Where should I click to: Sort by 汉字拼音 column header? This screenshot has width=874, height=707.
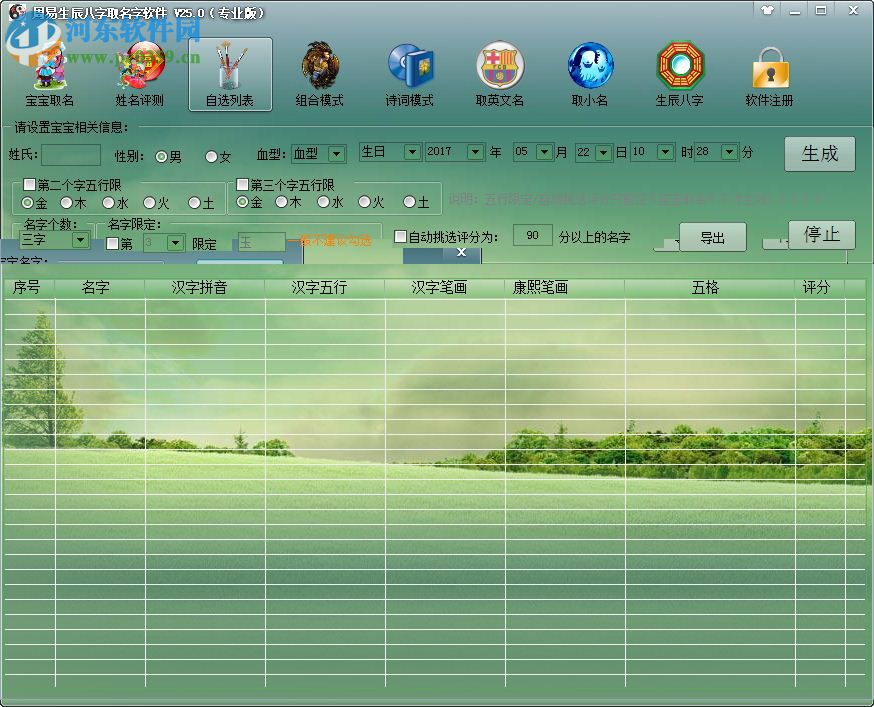pos(199,288)
